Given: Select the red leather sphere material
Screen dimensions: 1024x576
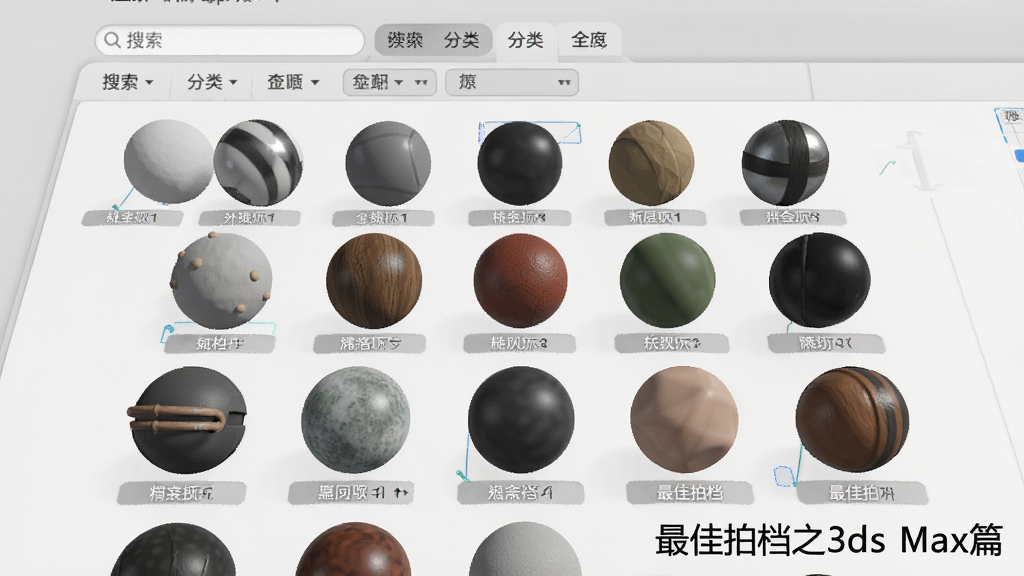Looking at the screenshot, I should tap(520, 281).
